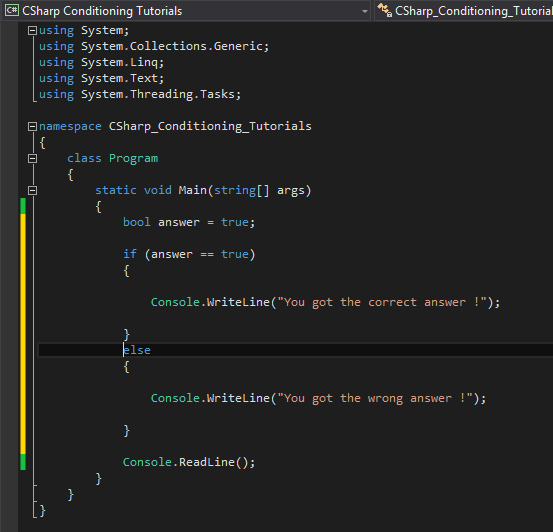Click 'System.Threading.Tasks' using directive
Viewport: 553px width, 532px height.
coord(158,94)
